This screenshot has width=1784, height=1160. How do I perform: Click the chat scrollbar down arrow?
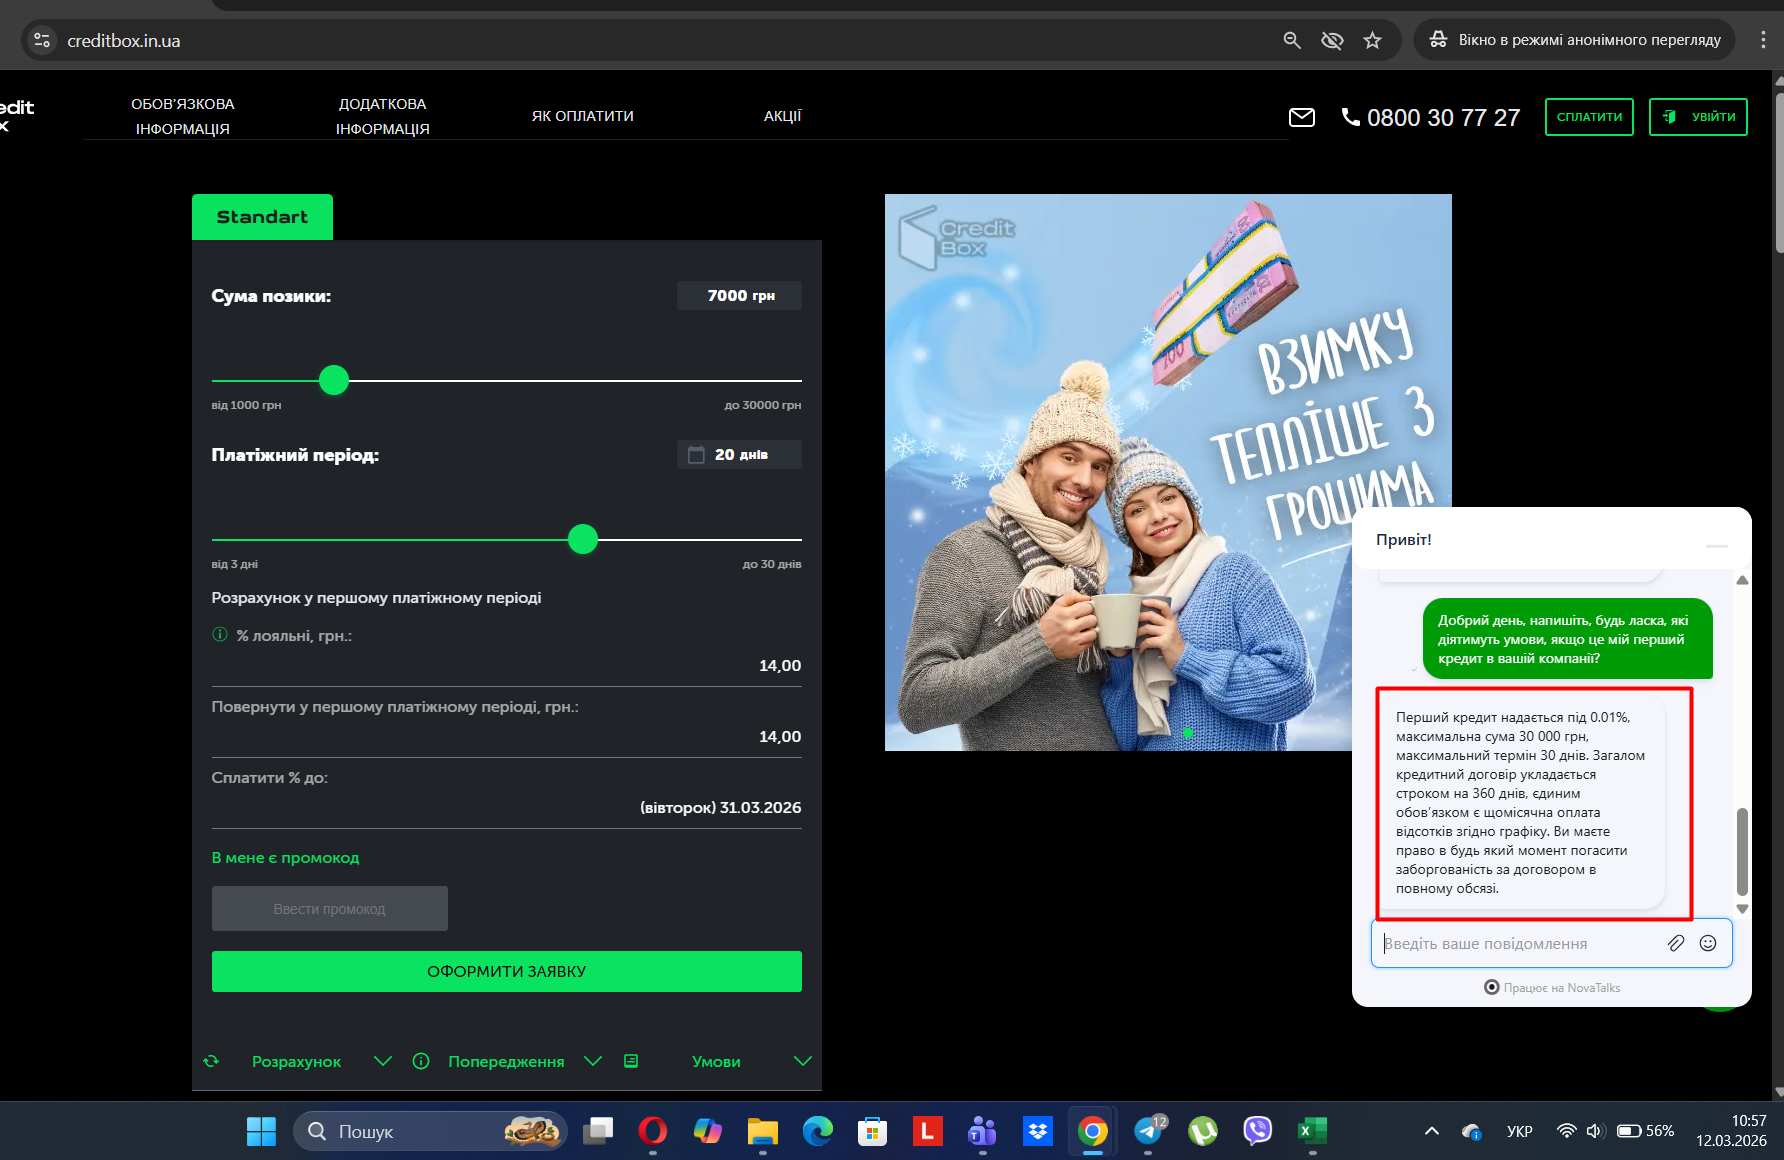pyautogui.click(x=1743, y=909)
